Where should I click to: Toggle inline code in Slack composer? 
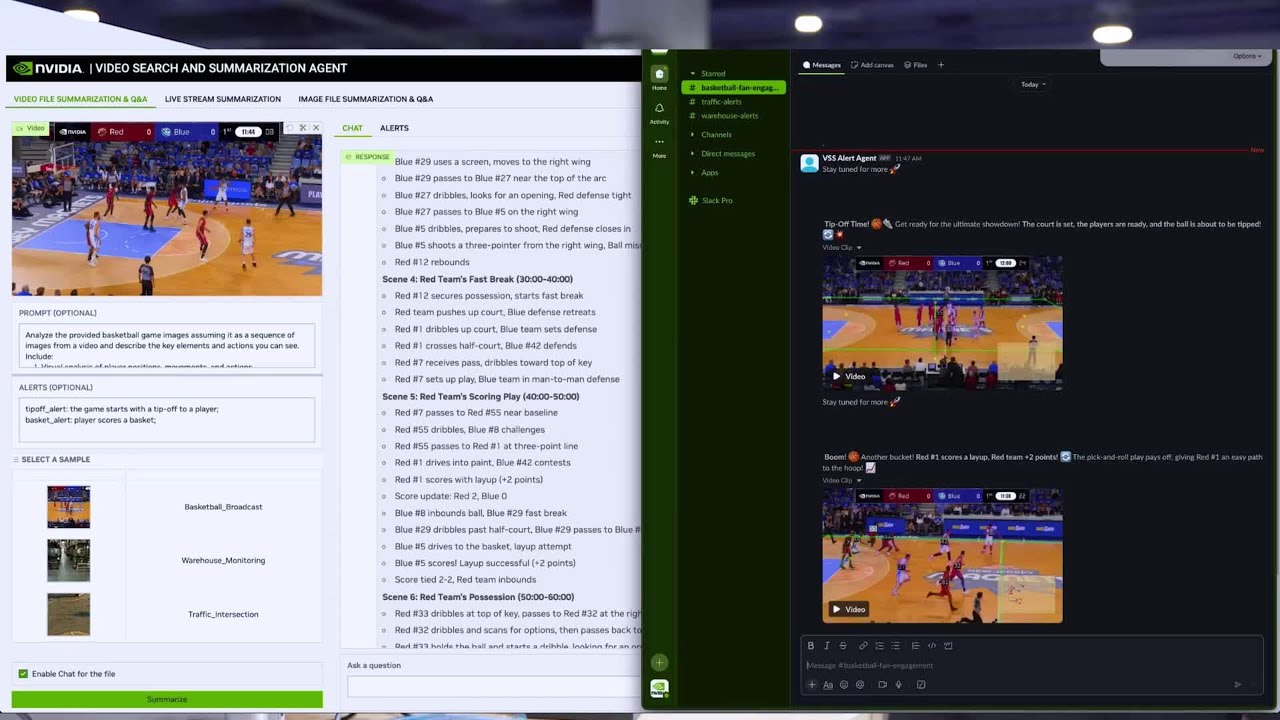coord(932,646)
